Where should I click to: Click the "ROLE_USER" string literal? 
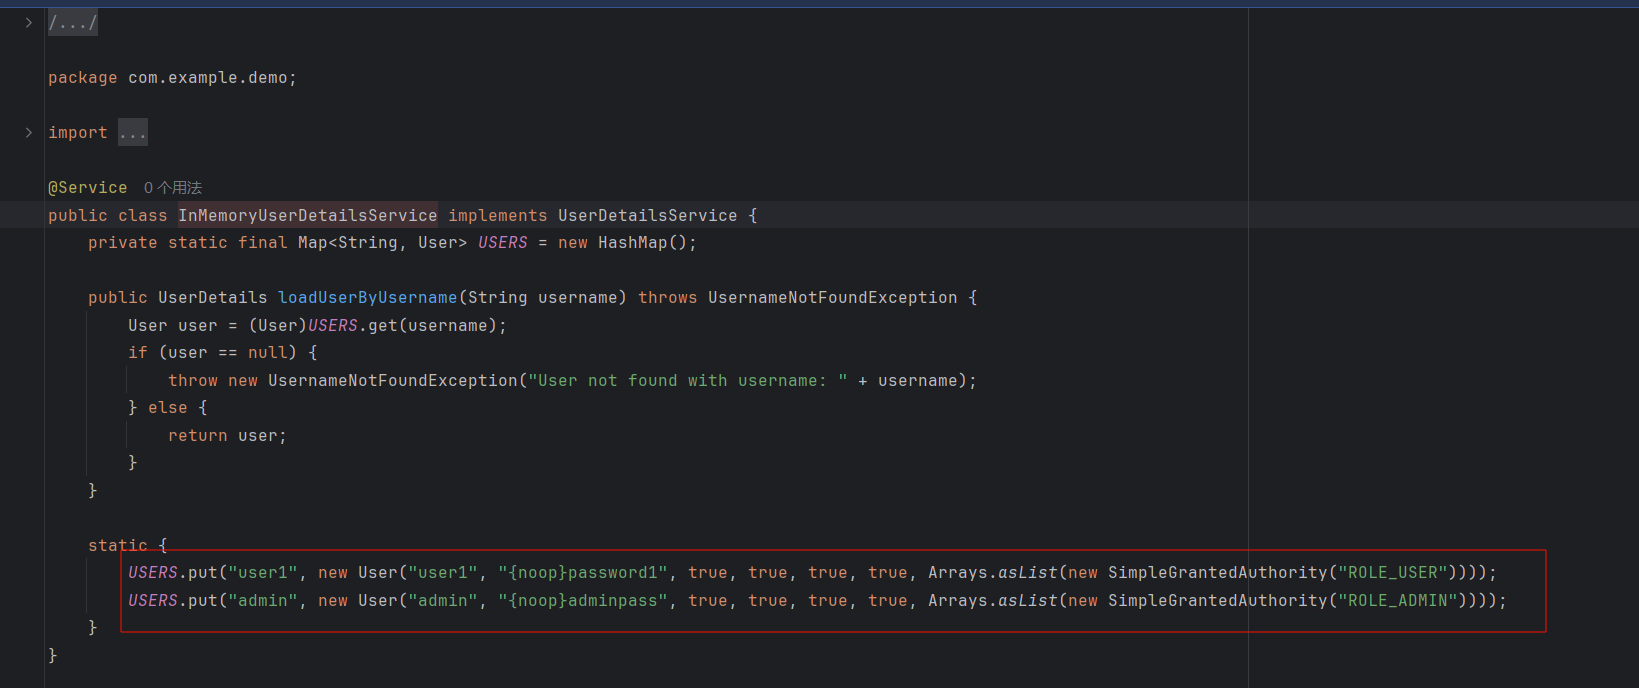[x=1392, y=573]
